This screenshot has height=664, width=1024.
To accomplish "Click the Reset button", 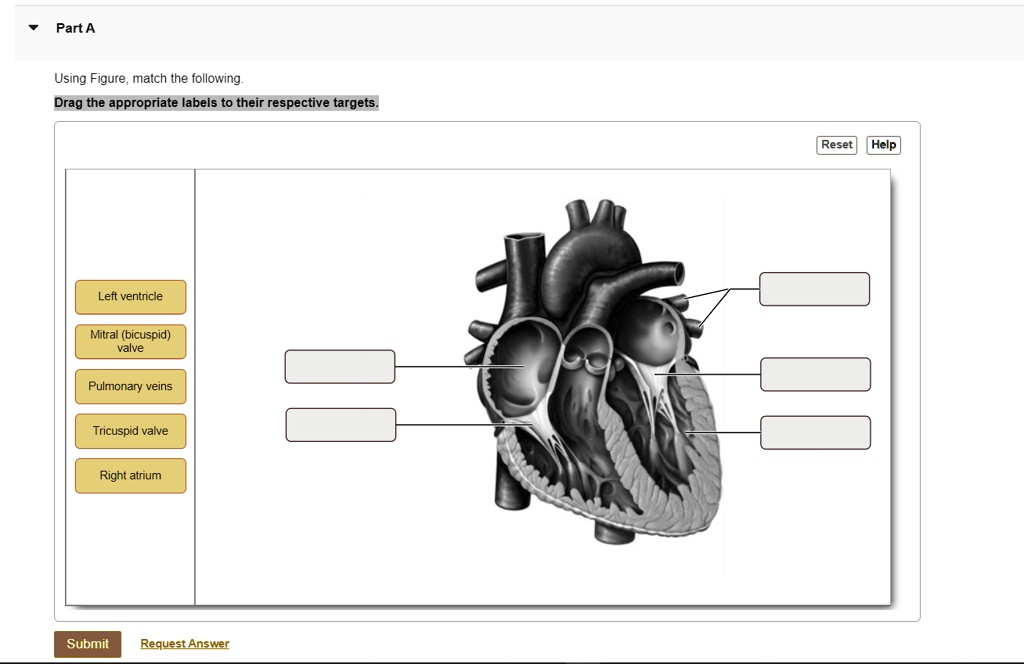I will pos(836,144).
